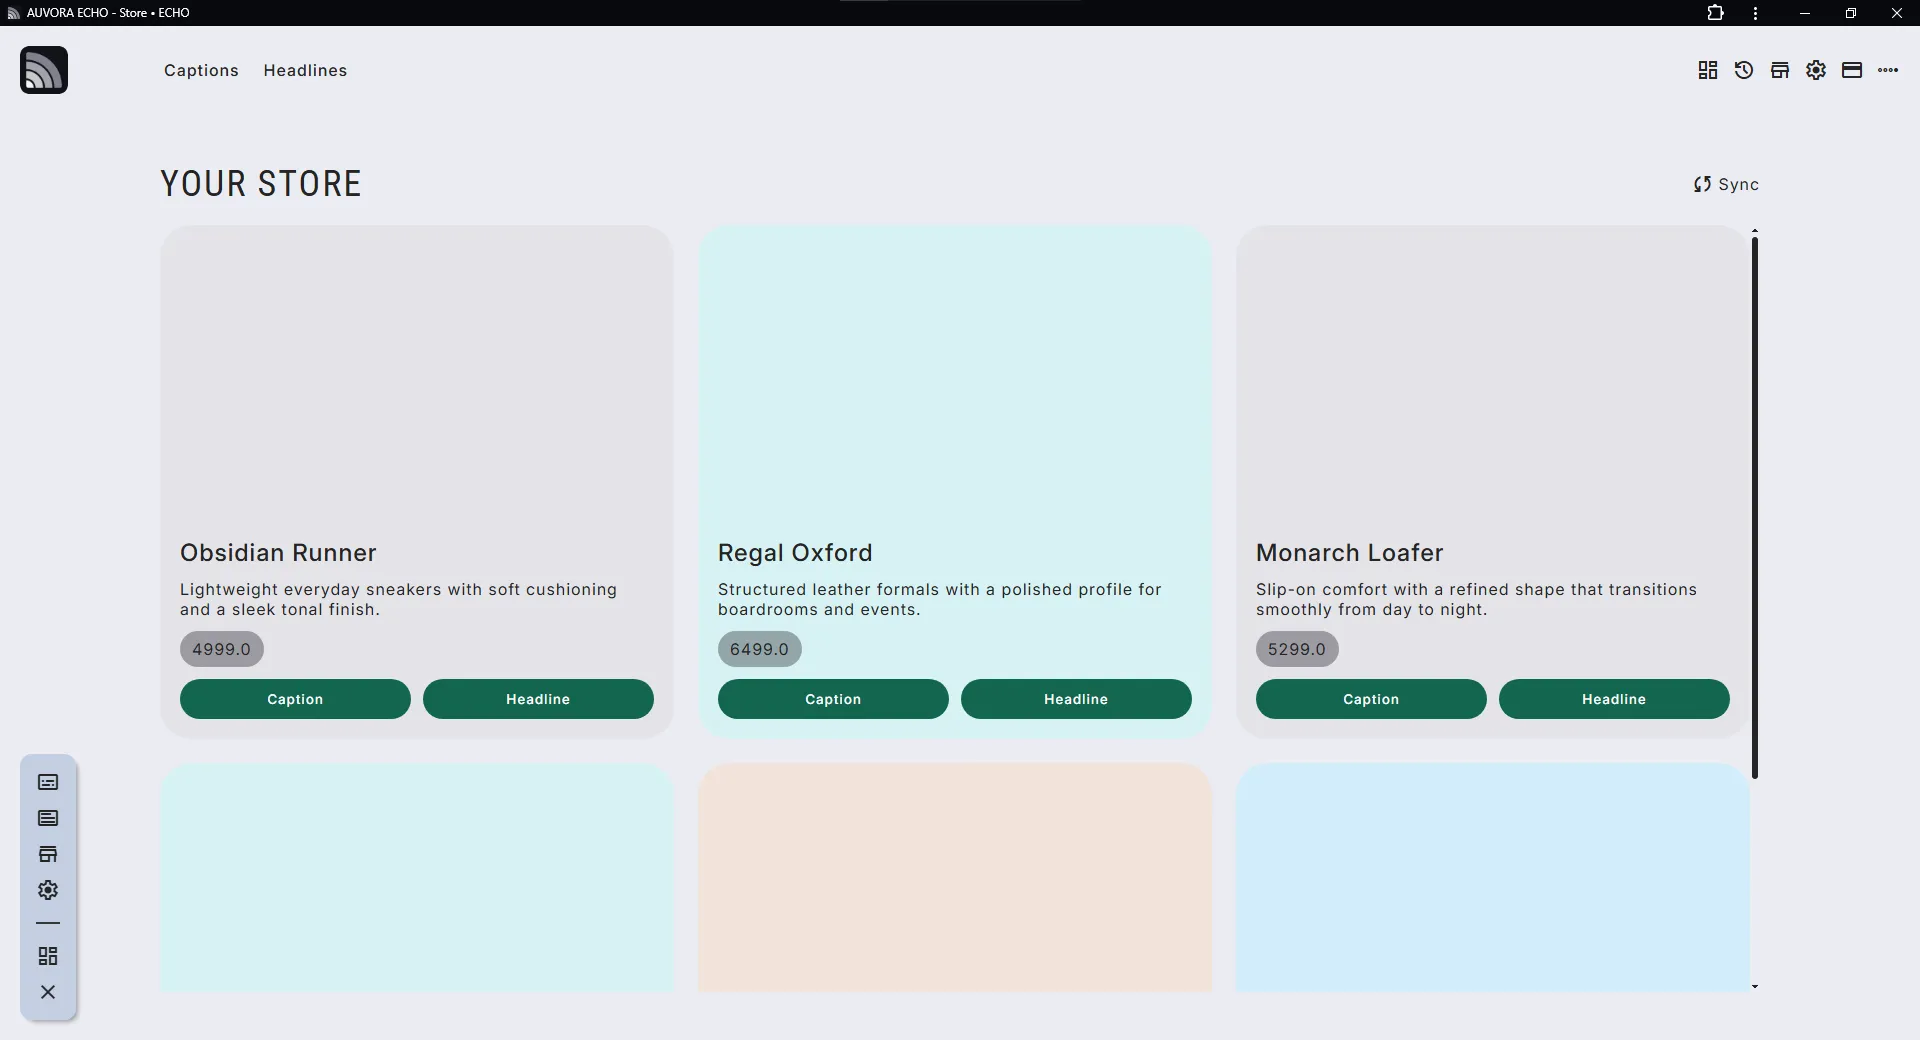
Task: Click the settings gear in floating sidebar
Action: coord(48,890)
